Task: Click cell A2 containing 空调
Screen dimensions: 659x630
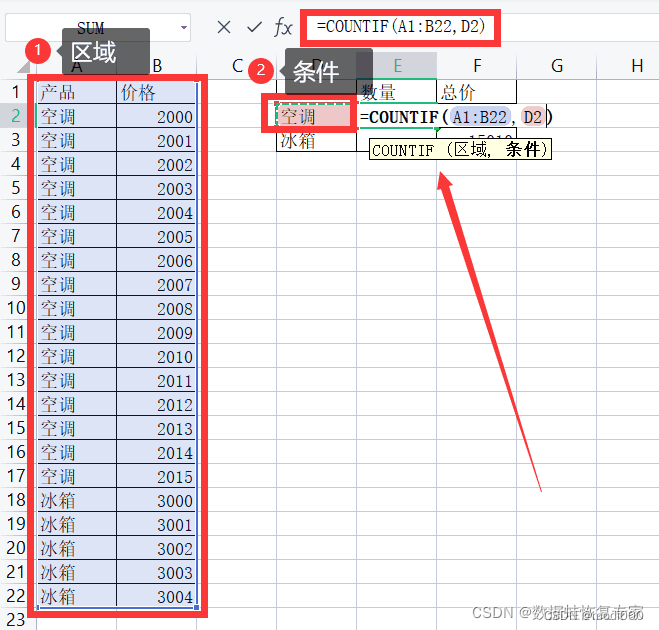Action: pyautogui.click(x=76, y=116)
